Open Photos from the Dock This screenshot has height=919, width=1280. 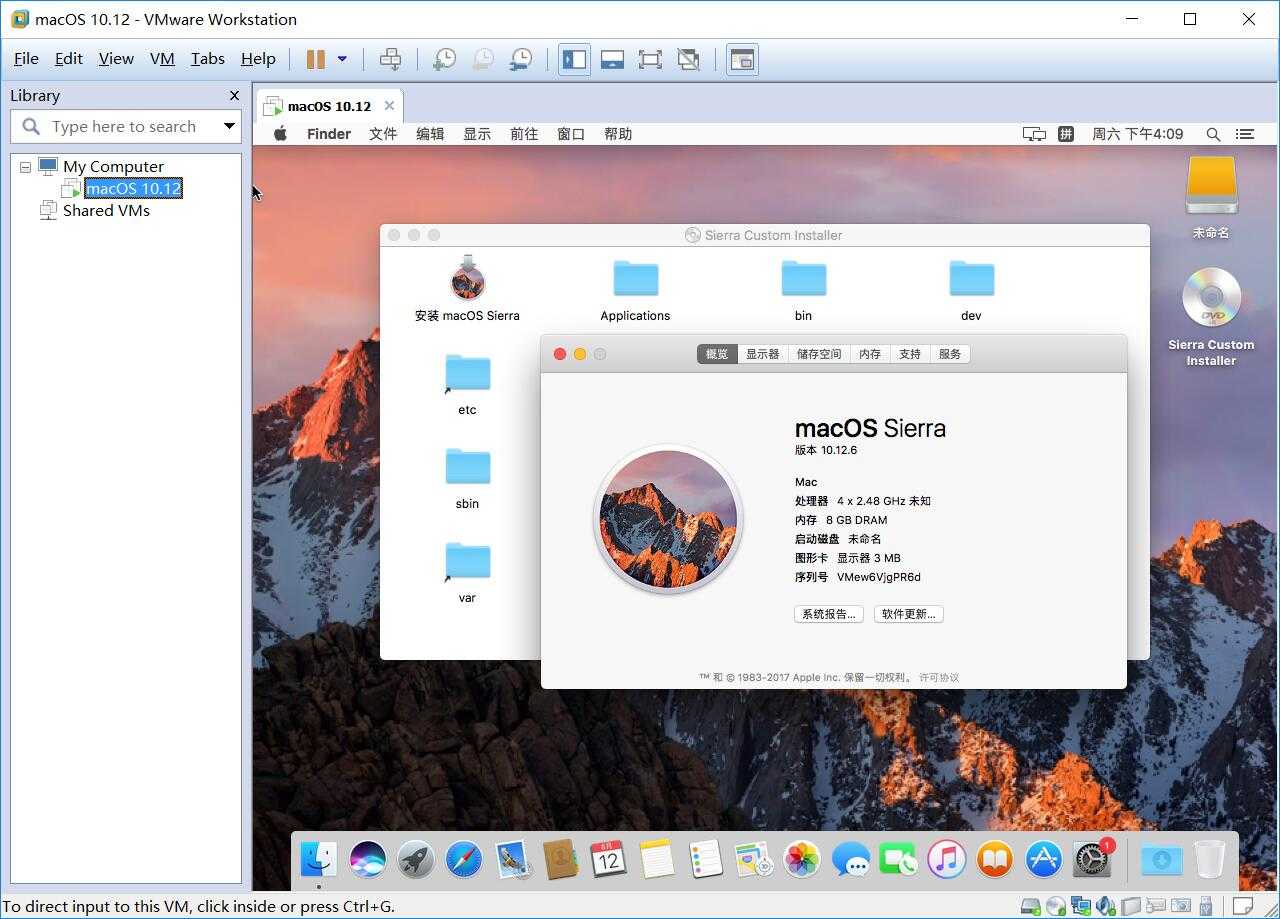coord(801,859)
